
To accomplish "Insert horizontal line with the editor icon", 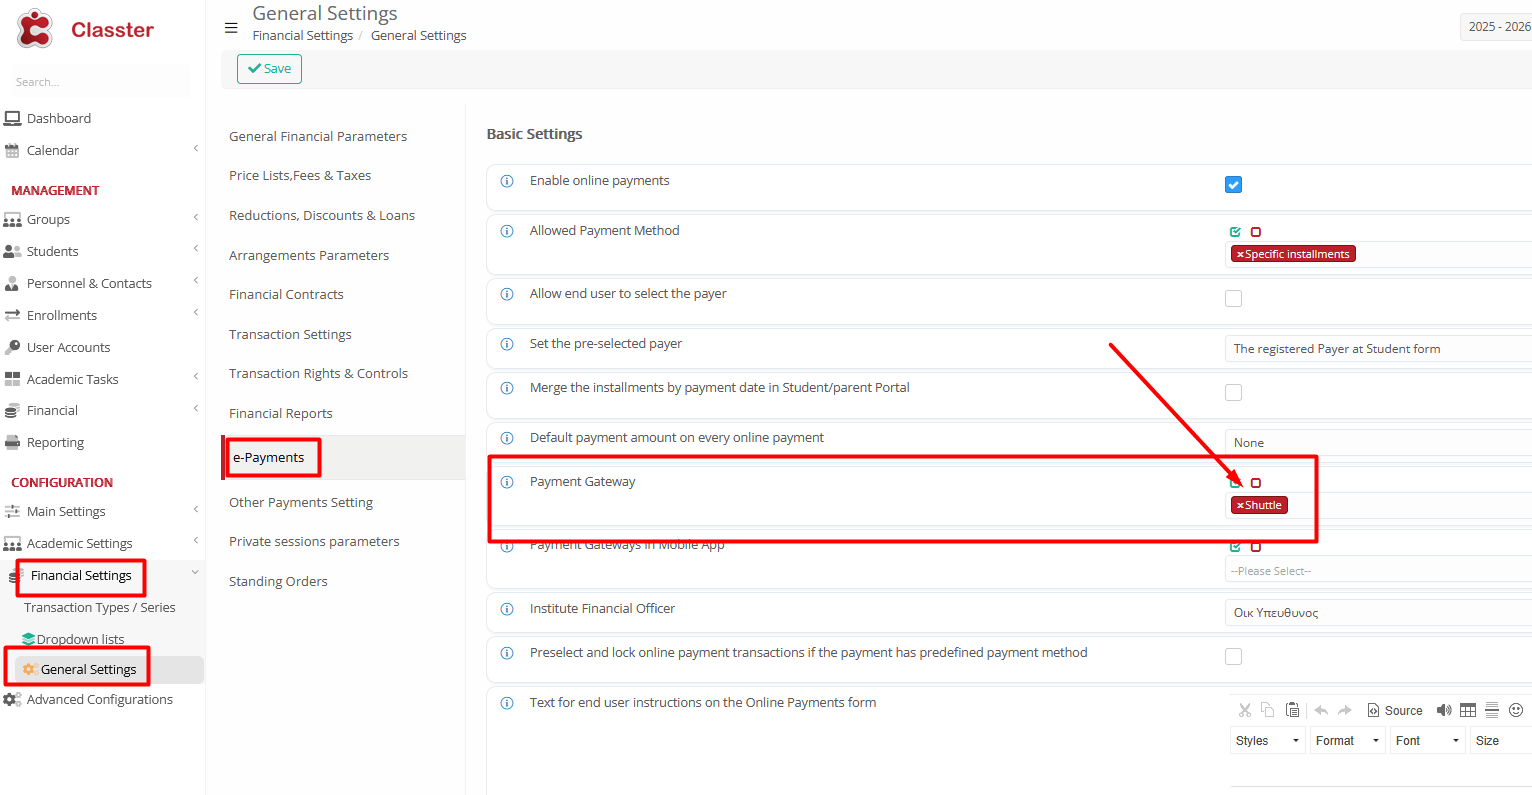I will (x=1491, y=710).
